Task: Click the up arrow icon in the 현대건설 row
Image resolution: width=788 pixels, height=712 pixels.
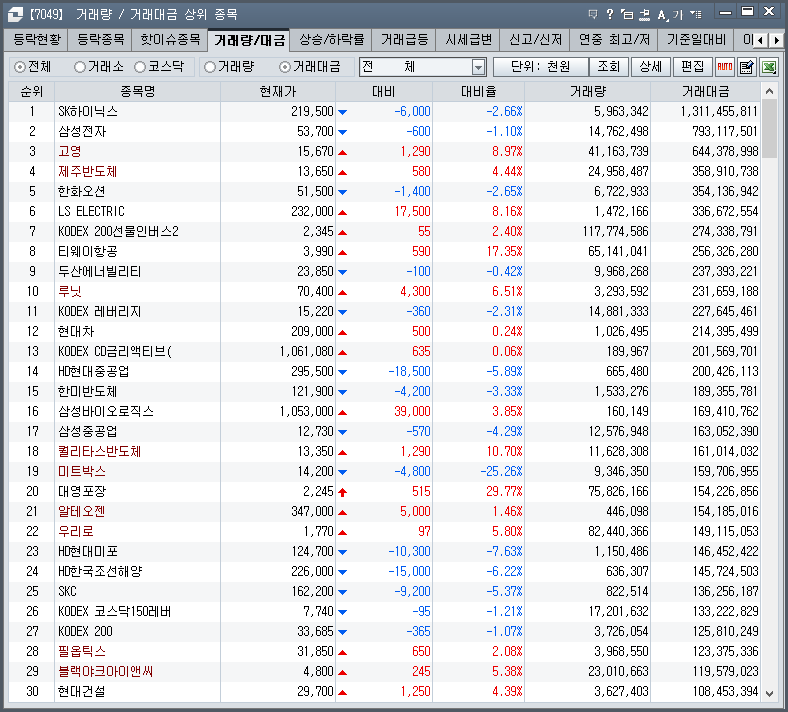Action: (x=343, y=692)
